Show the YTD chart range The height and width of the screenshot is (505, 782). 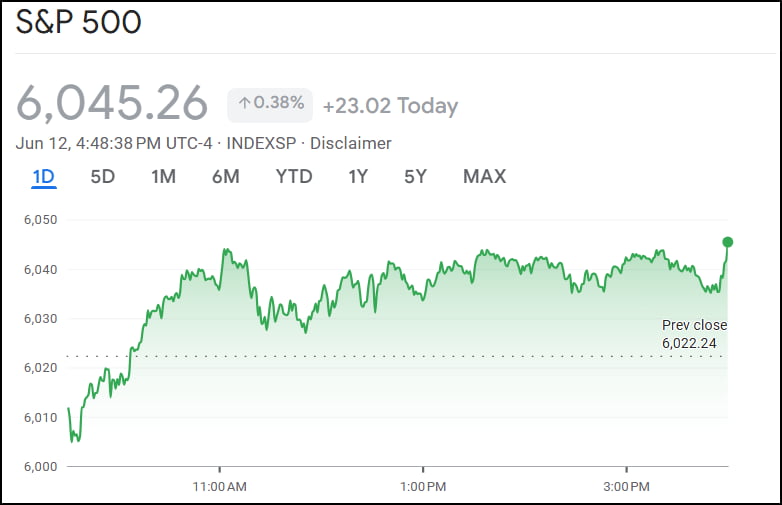[x=294, y=176]
